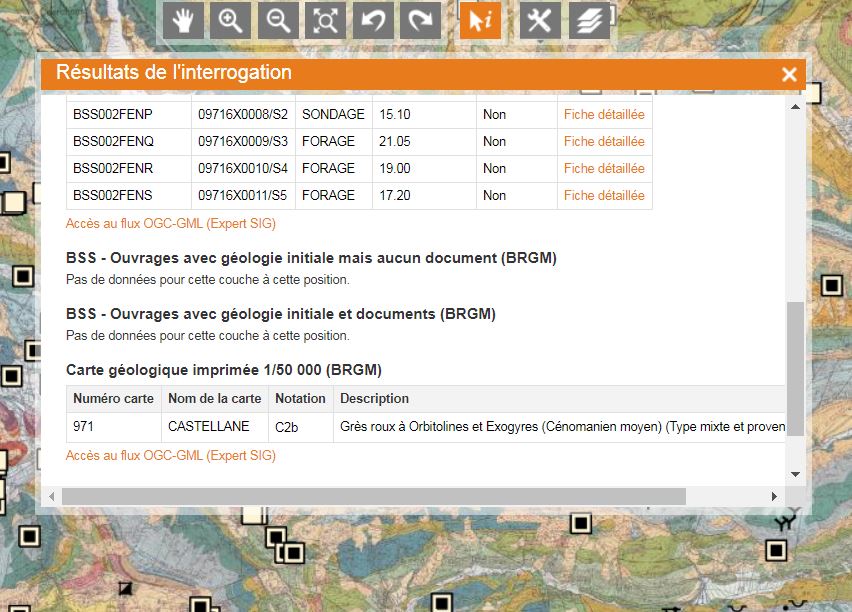Open Fiche détaillée for BSS002FENS
852x612 pixels.
[604, 196]
